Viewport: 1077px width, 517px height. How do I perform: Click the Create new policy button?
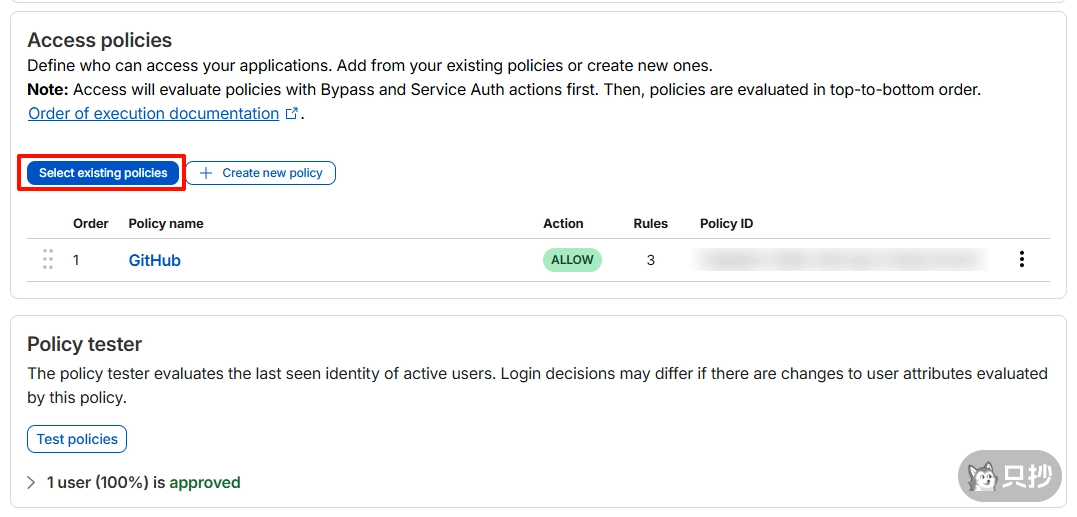coord(261,173)
